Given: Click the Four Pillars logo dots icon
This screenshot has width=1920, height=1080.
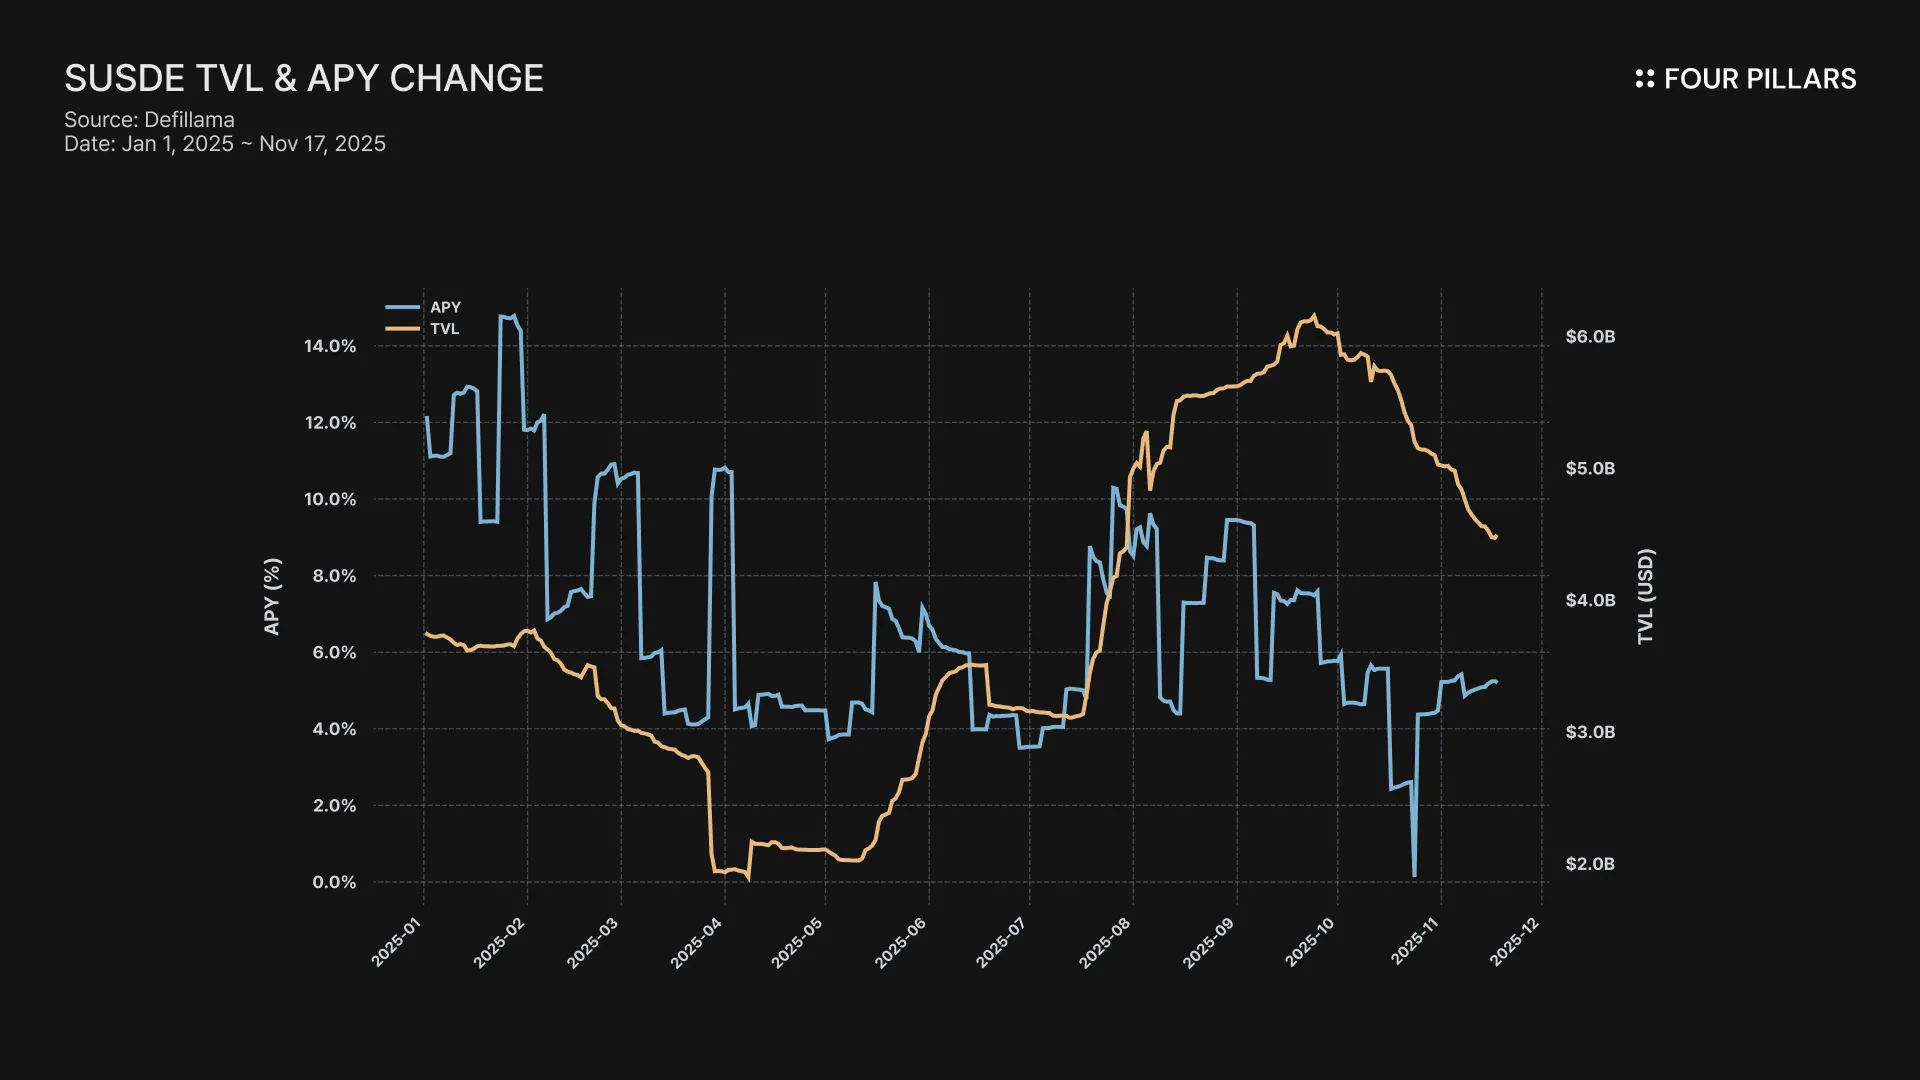Looking at the screenshot, I should pos(1644,79).
